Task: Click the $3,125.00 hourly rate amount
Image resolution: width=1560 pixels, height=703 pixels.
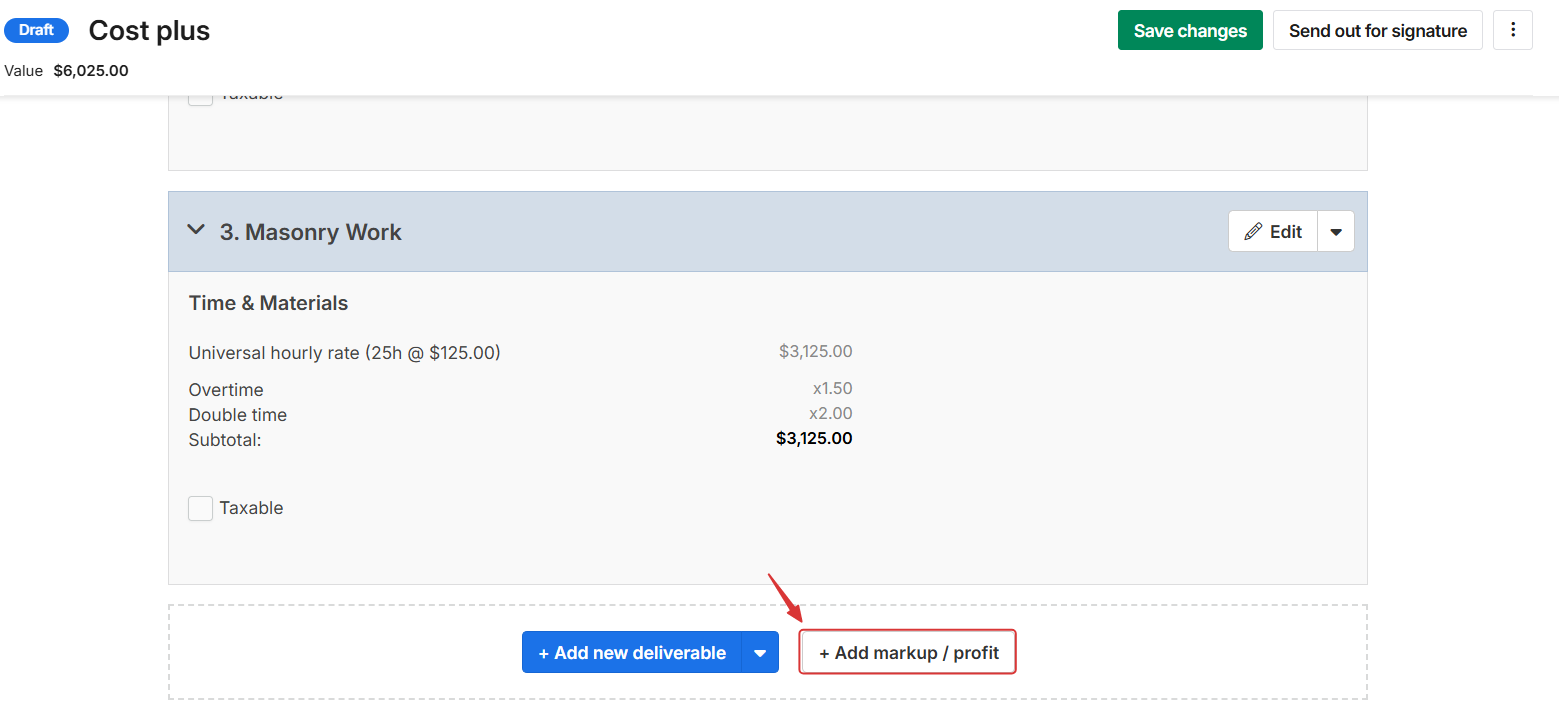Action: pyautogui.click(x=816, y=352)
